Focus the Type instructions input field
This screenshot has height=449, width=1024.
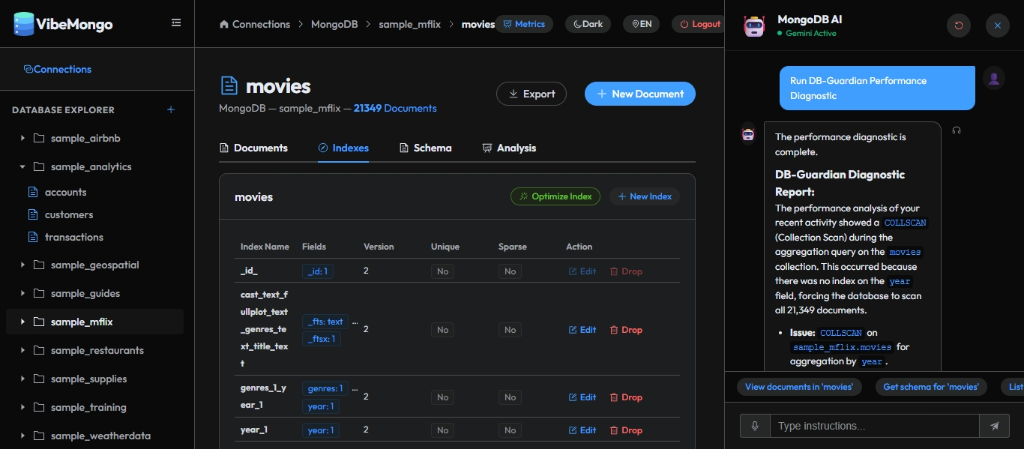[x=875, y=426]
